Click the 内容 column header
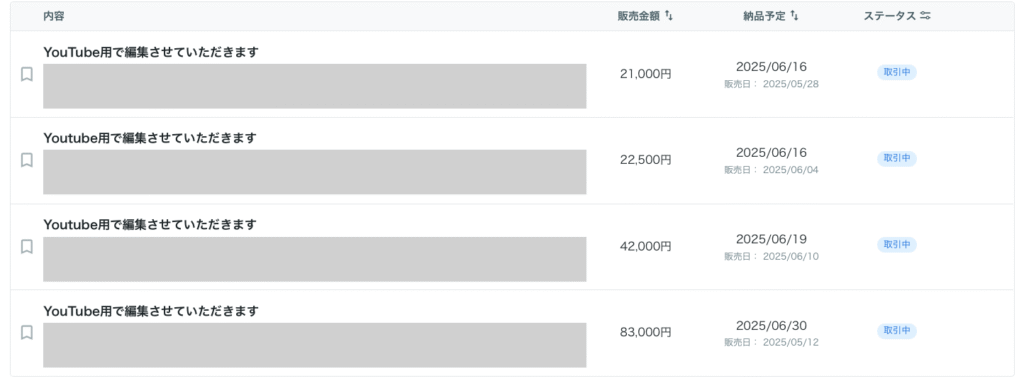Screen dimensions: 1024x381 coord(54,16)
